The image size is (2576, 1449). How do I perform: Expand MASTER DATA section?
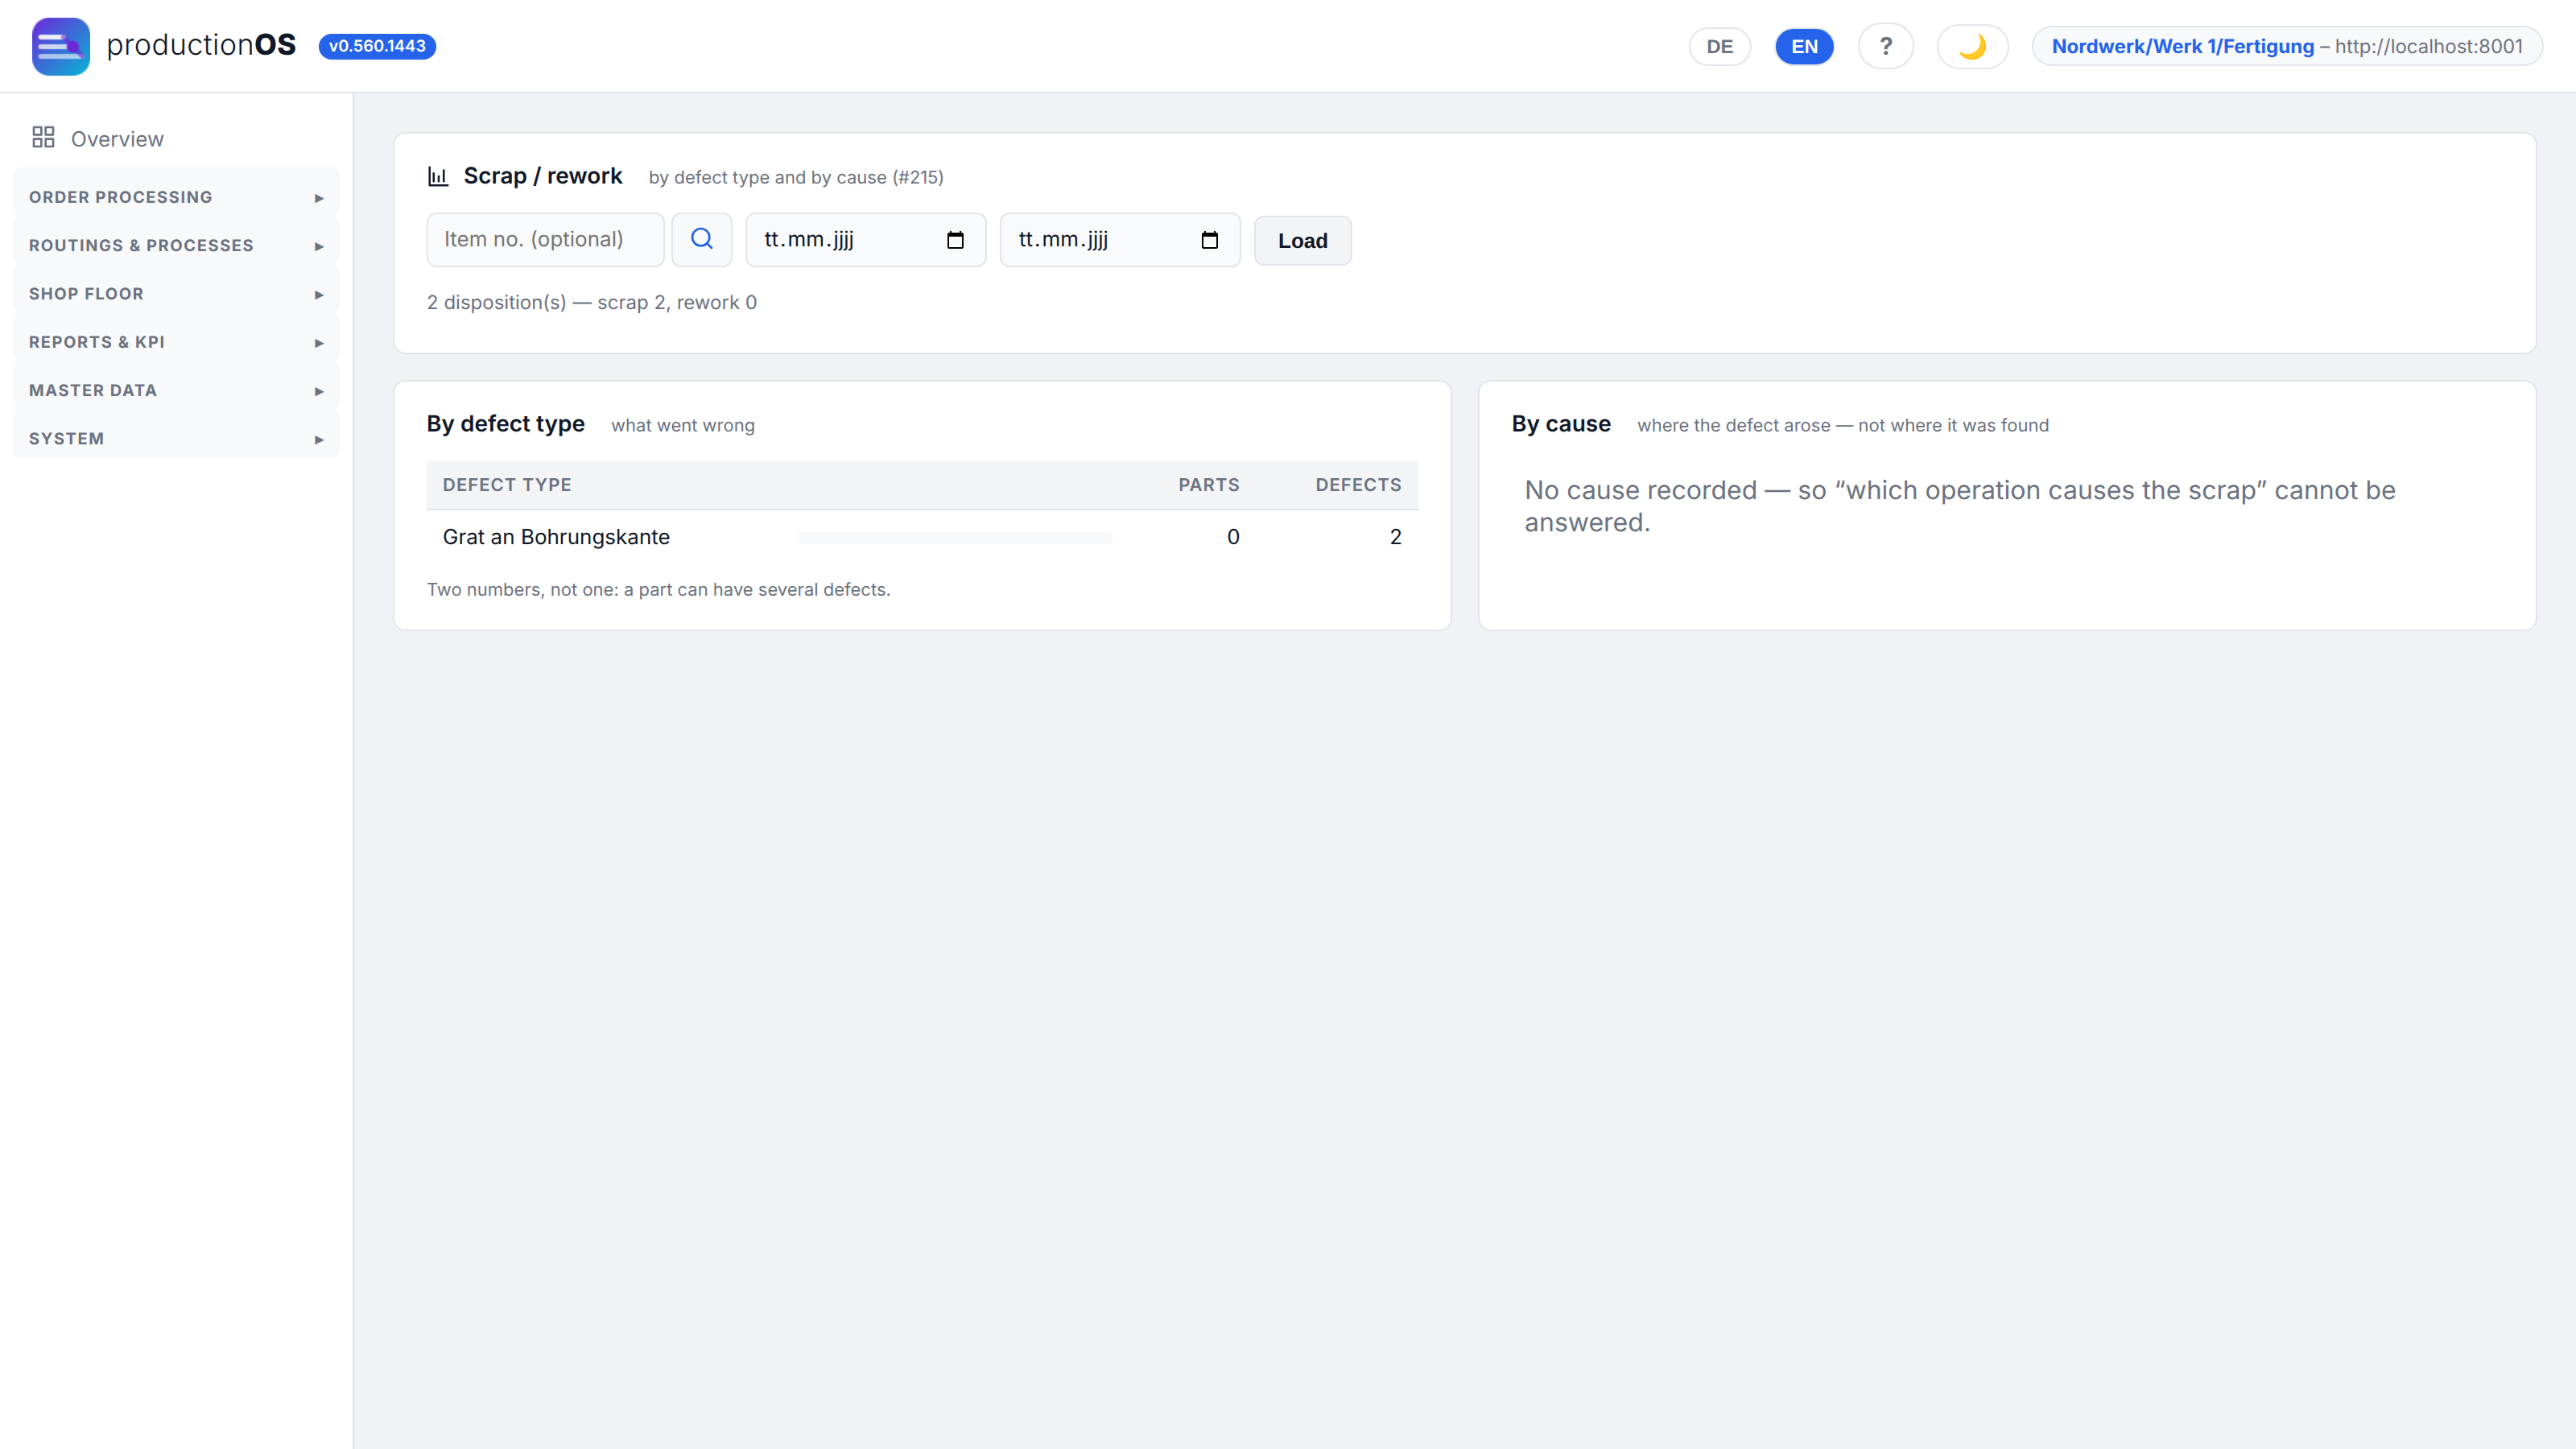coord(176,390)
